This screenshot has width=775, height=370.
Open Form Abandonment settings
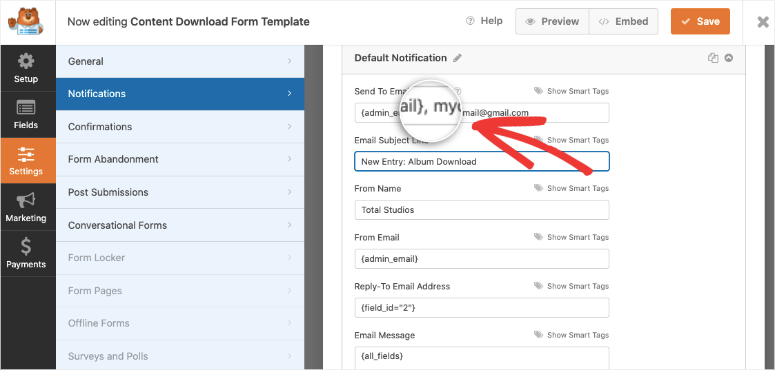coord(180,159)
